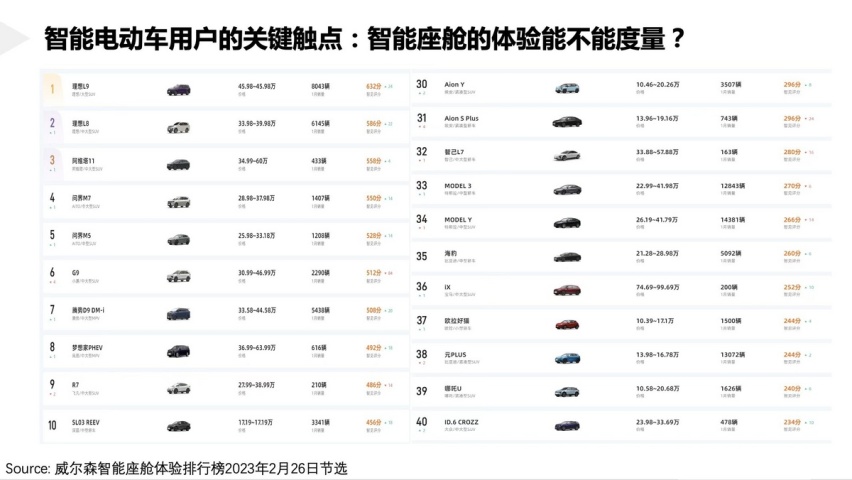Select the model name Aion Y
Viewport: 852px width, 480px height.
(454, 84)
